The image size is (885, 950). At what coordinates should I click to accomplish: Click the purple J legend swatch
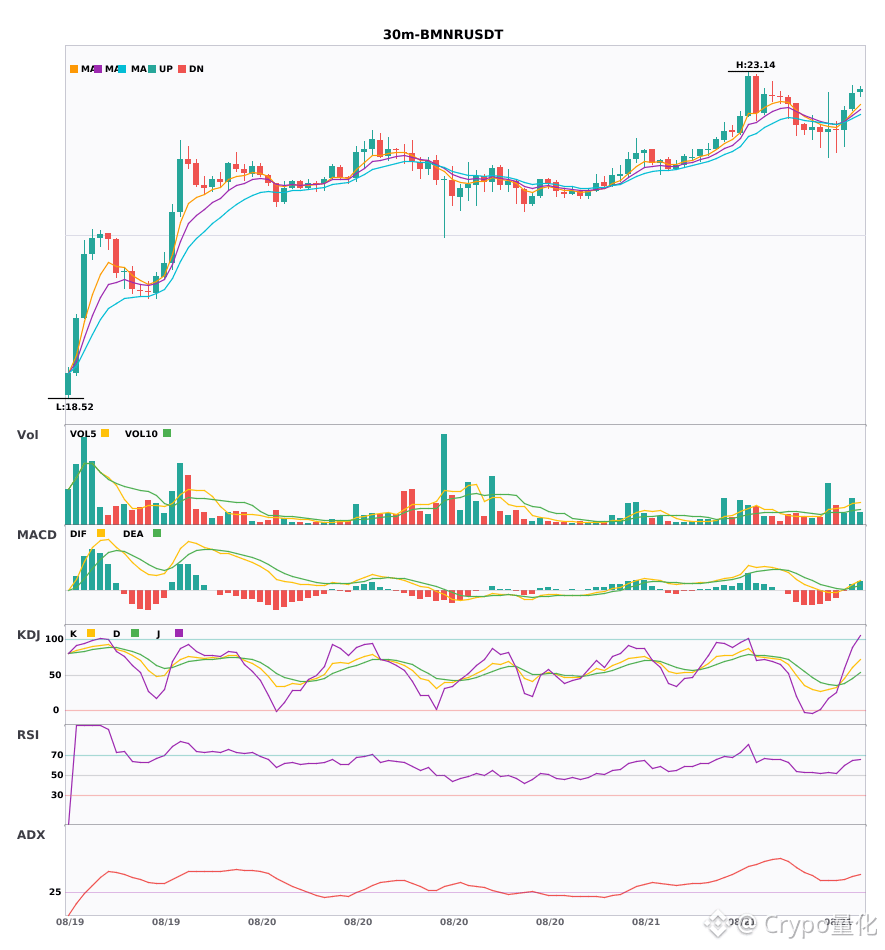click(179, 633)
